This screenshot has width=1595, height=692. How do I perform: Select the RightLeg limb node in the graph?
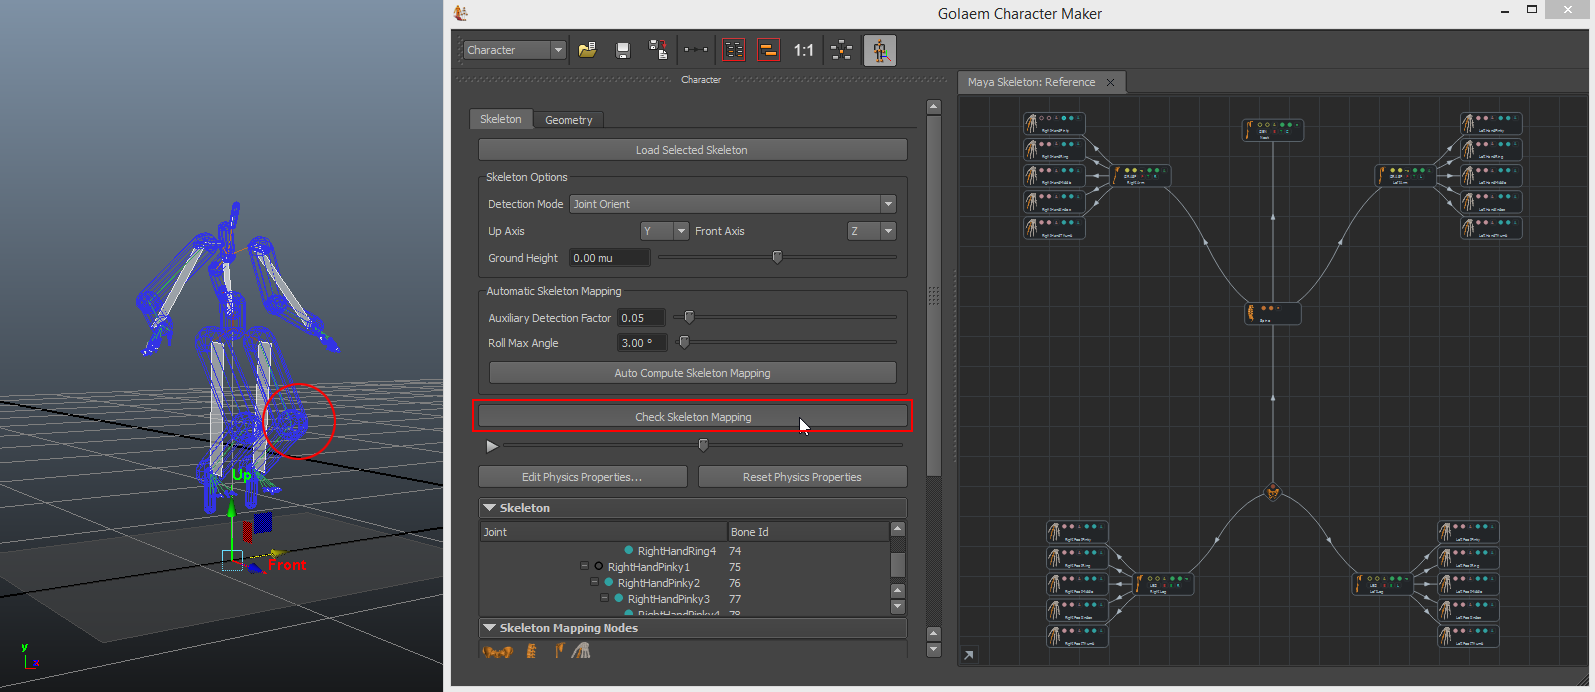pos(1165,583)
